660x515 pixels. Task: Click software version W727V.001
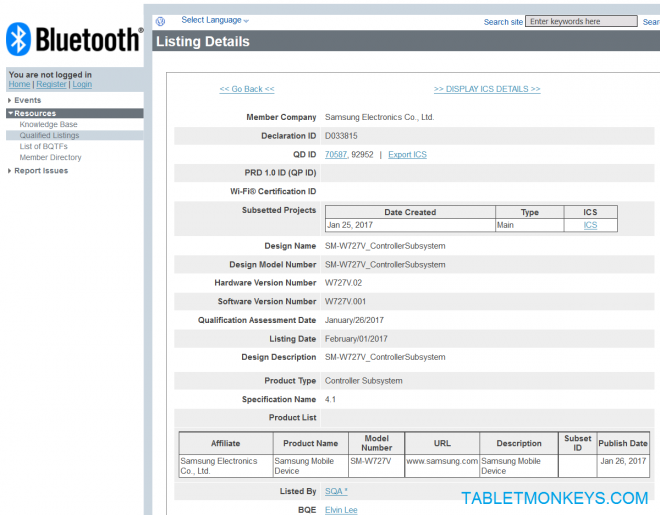point(345,302)
